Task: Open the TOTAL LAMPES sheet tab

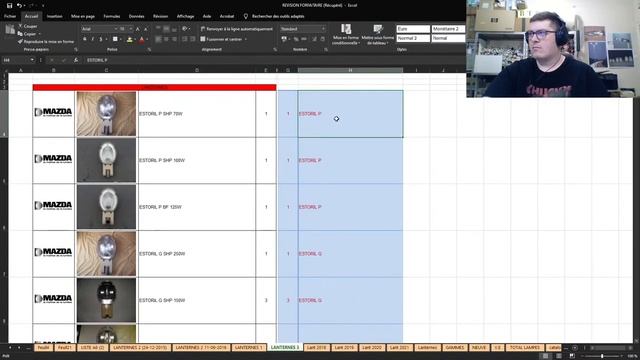Action: pos(525,348)
